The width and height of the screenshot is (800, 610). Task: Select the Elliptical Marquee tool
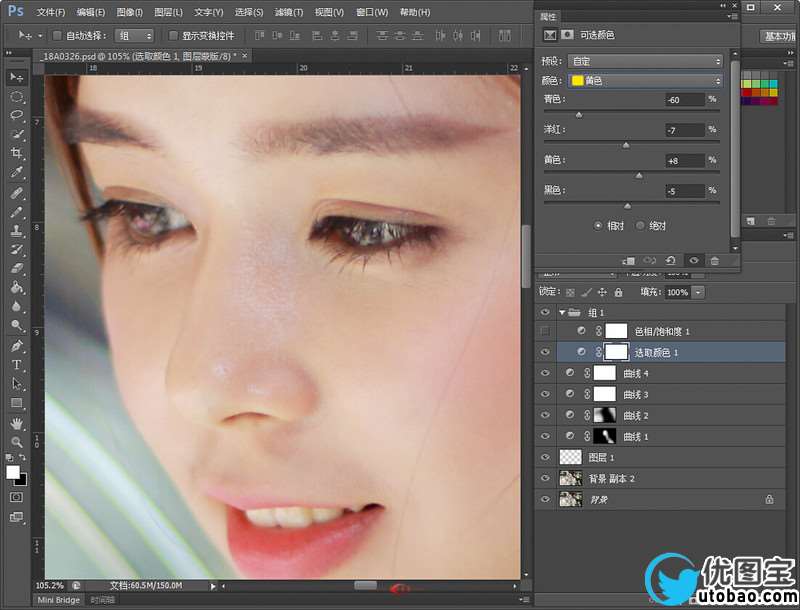(x=16, y=96)
